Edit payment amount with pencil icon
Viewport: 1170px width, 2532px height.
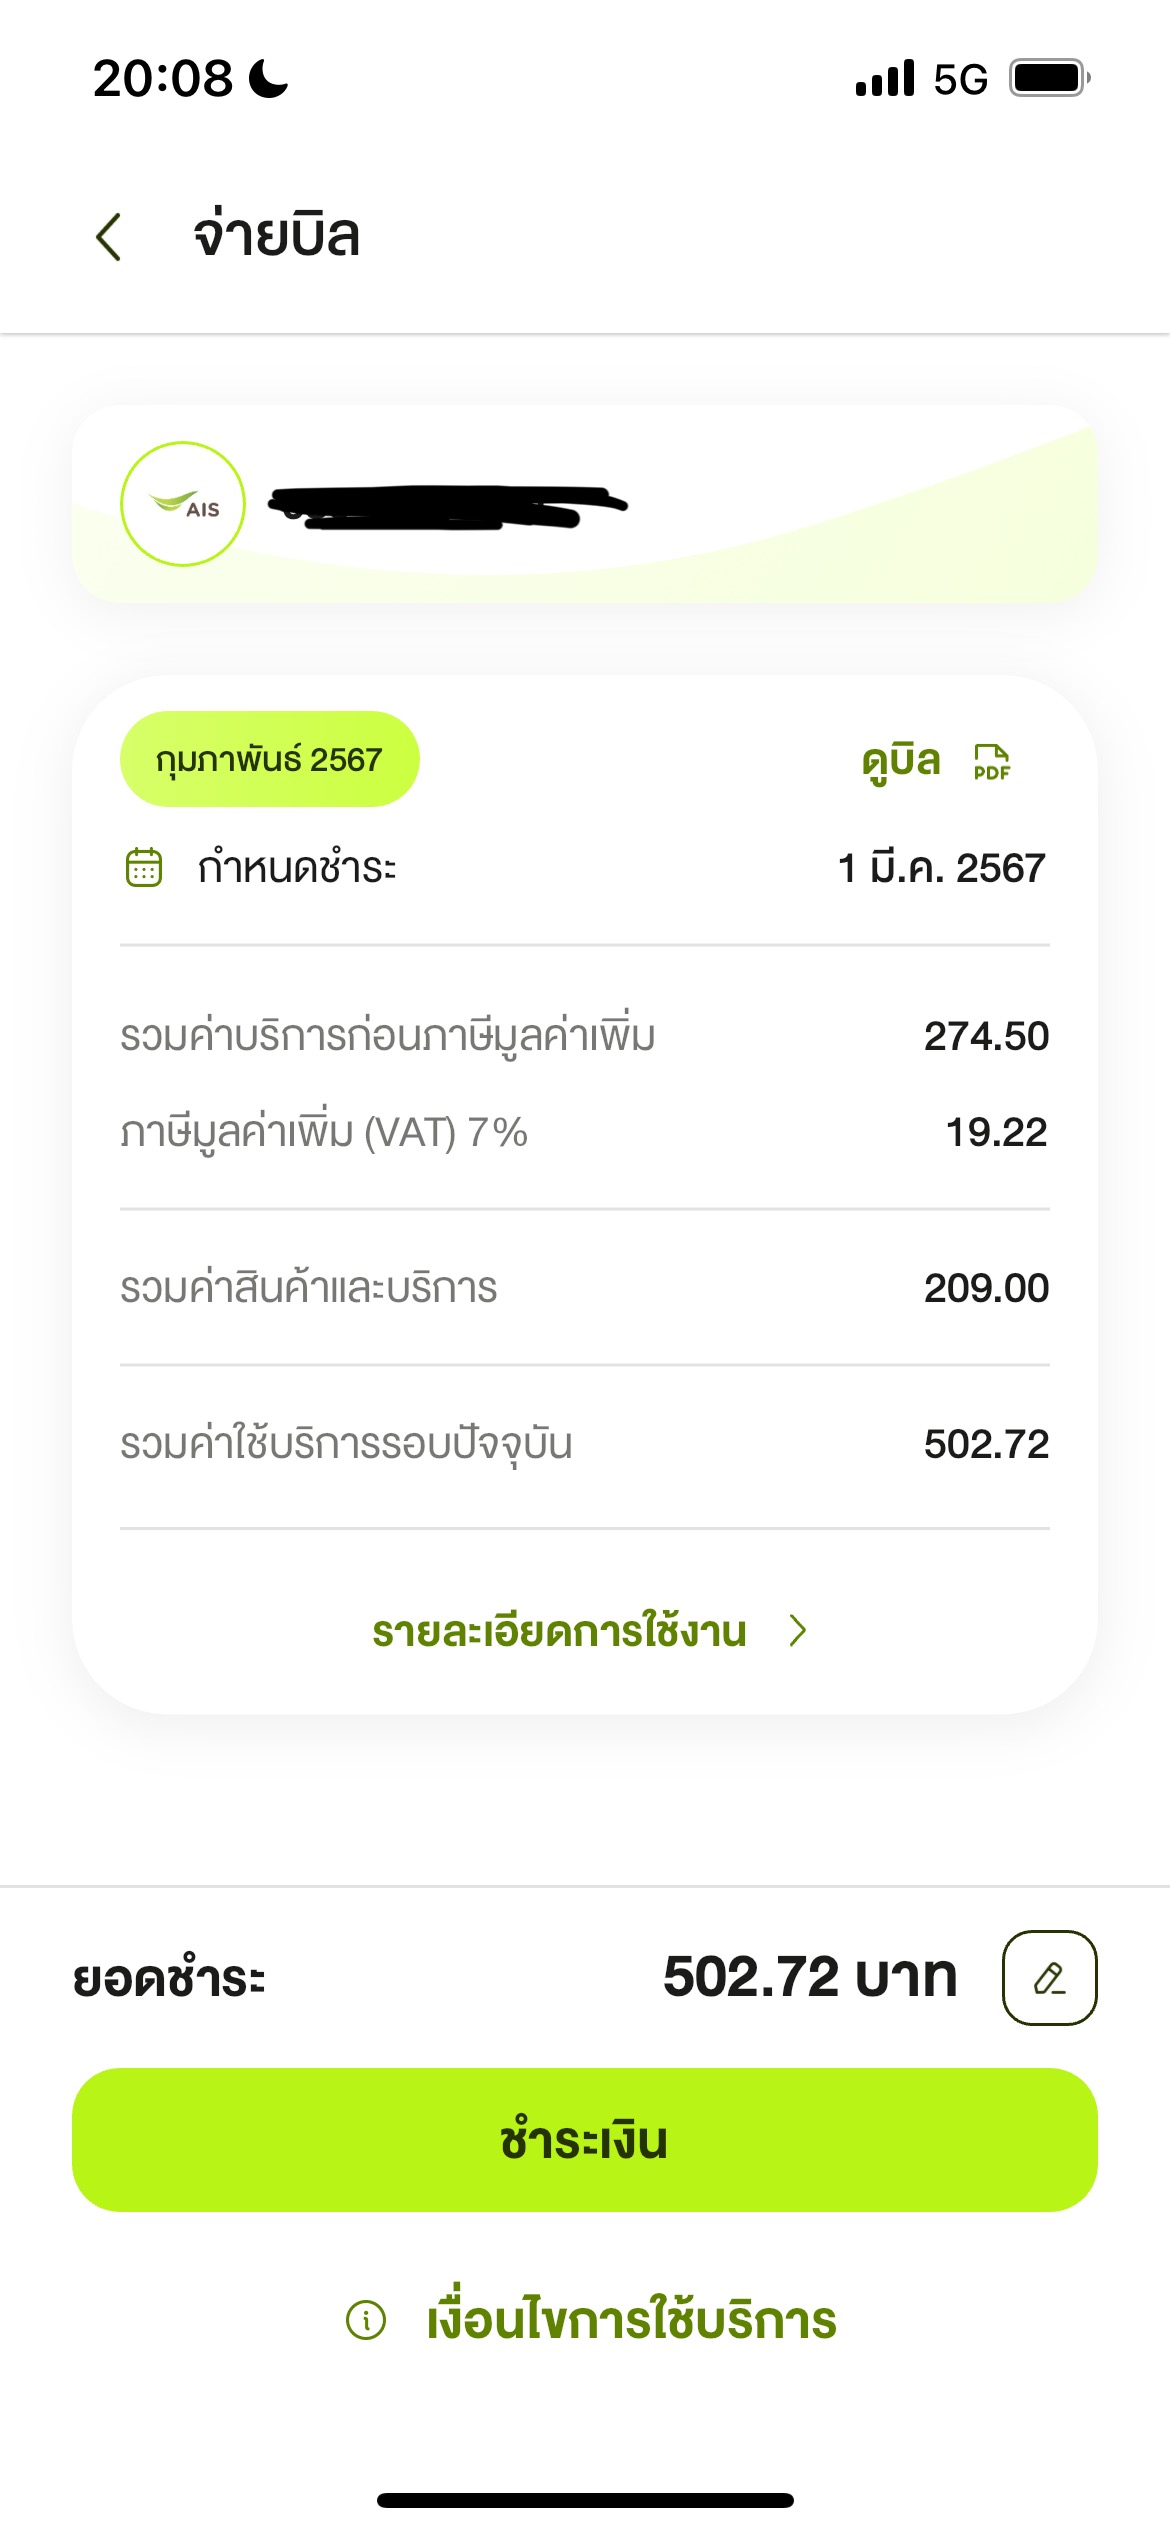pos(1049,1978)
